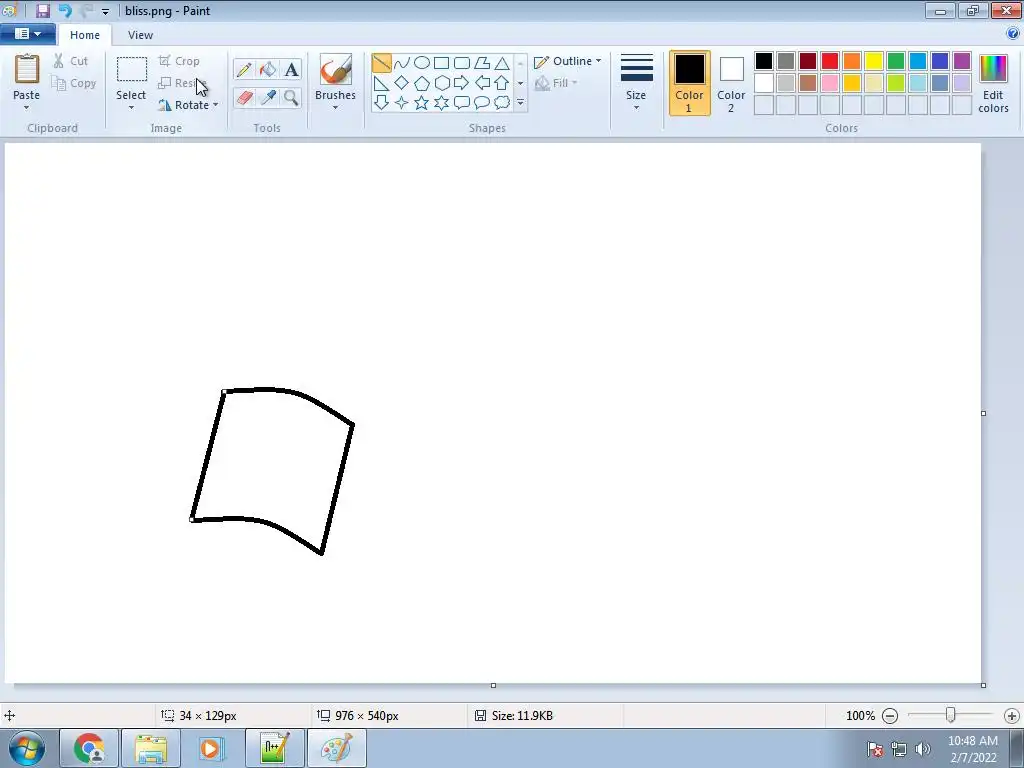Image resolution: width=1024 pixels, height=768 pixels.
Task: Pick the red color swatch
Action: [830, 61]
